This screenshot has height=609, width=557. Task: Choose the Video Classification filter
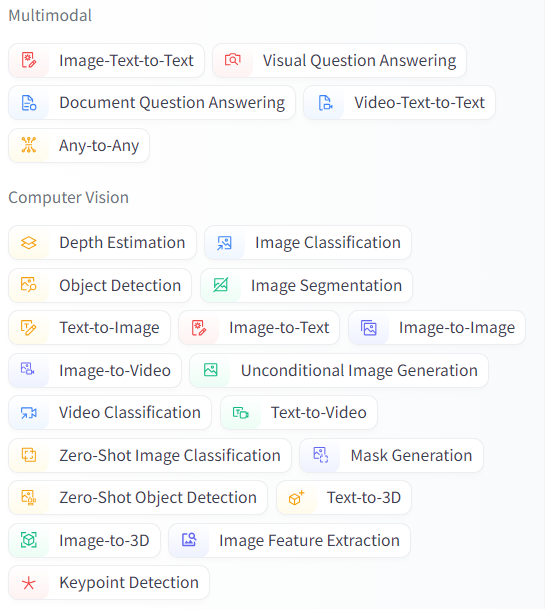(x=110, y=412)
